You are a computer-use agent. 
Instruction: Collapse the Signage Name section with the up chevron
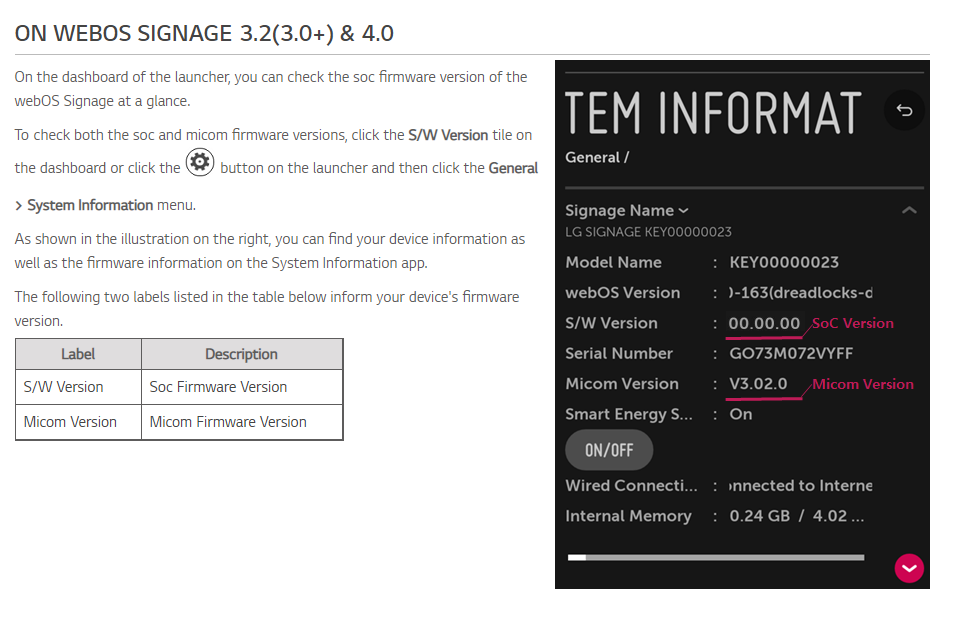click(x=909, y=211)
